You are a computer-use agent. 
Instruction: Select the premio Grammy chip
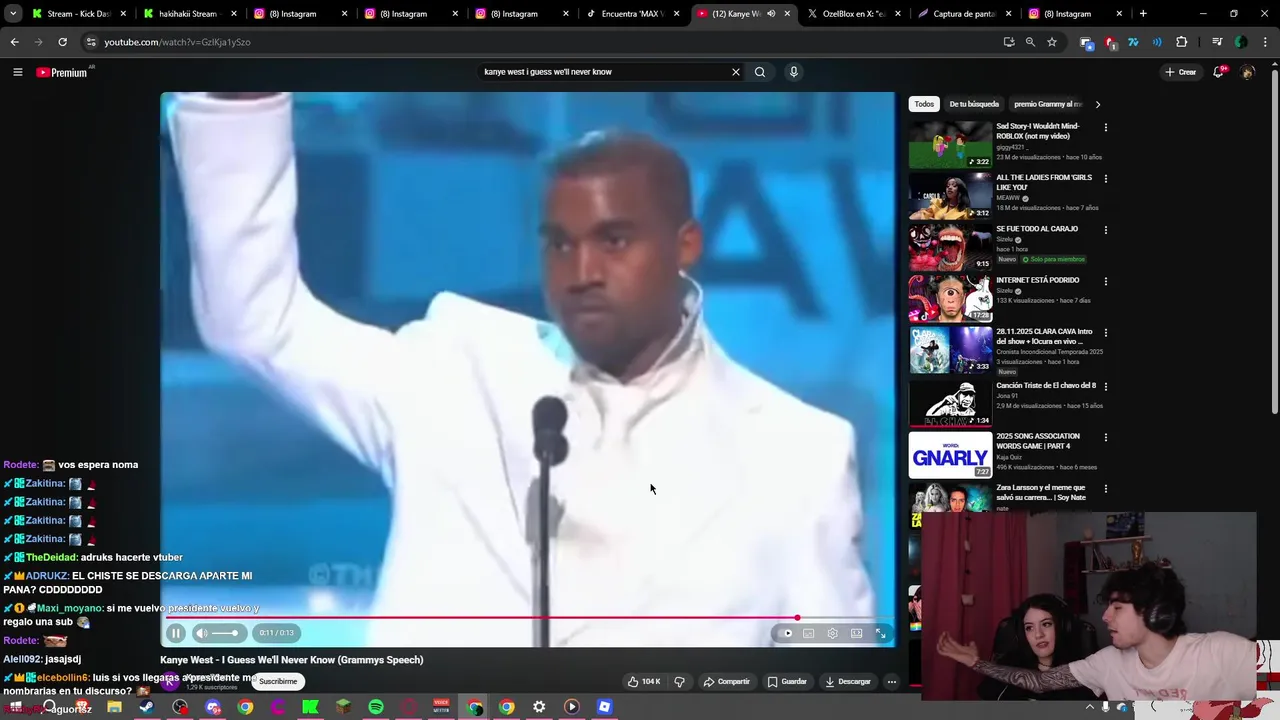1047,104
